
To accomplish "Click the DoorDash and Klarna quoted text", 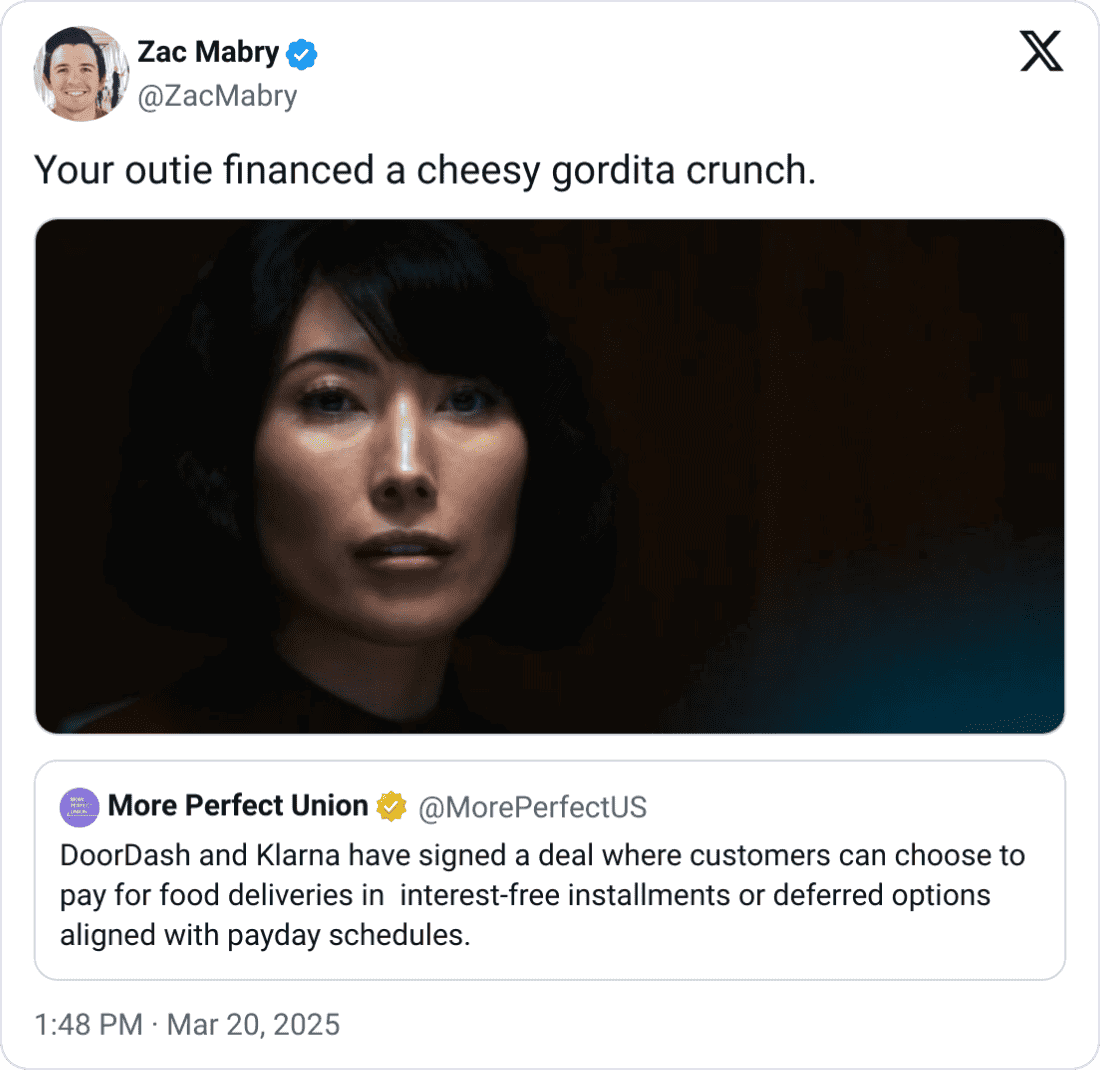I will pos(542,895).
